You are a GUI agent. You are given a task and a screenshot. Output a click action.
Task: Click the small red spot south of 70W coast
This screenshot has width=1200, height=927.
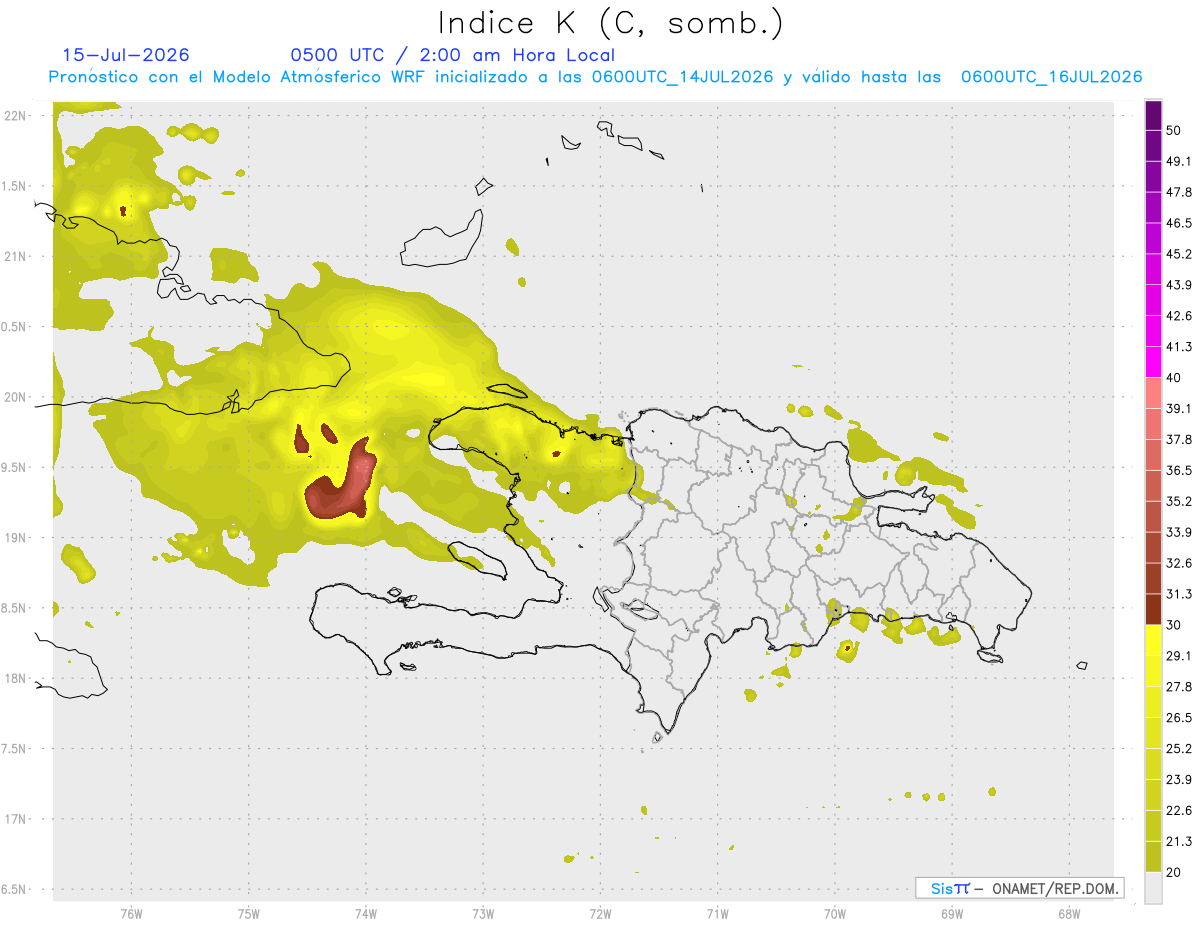click(x=848, y=647)
